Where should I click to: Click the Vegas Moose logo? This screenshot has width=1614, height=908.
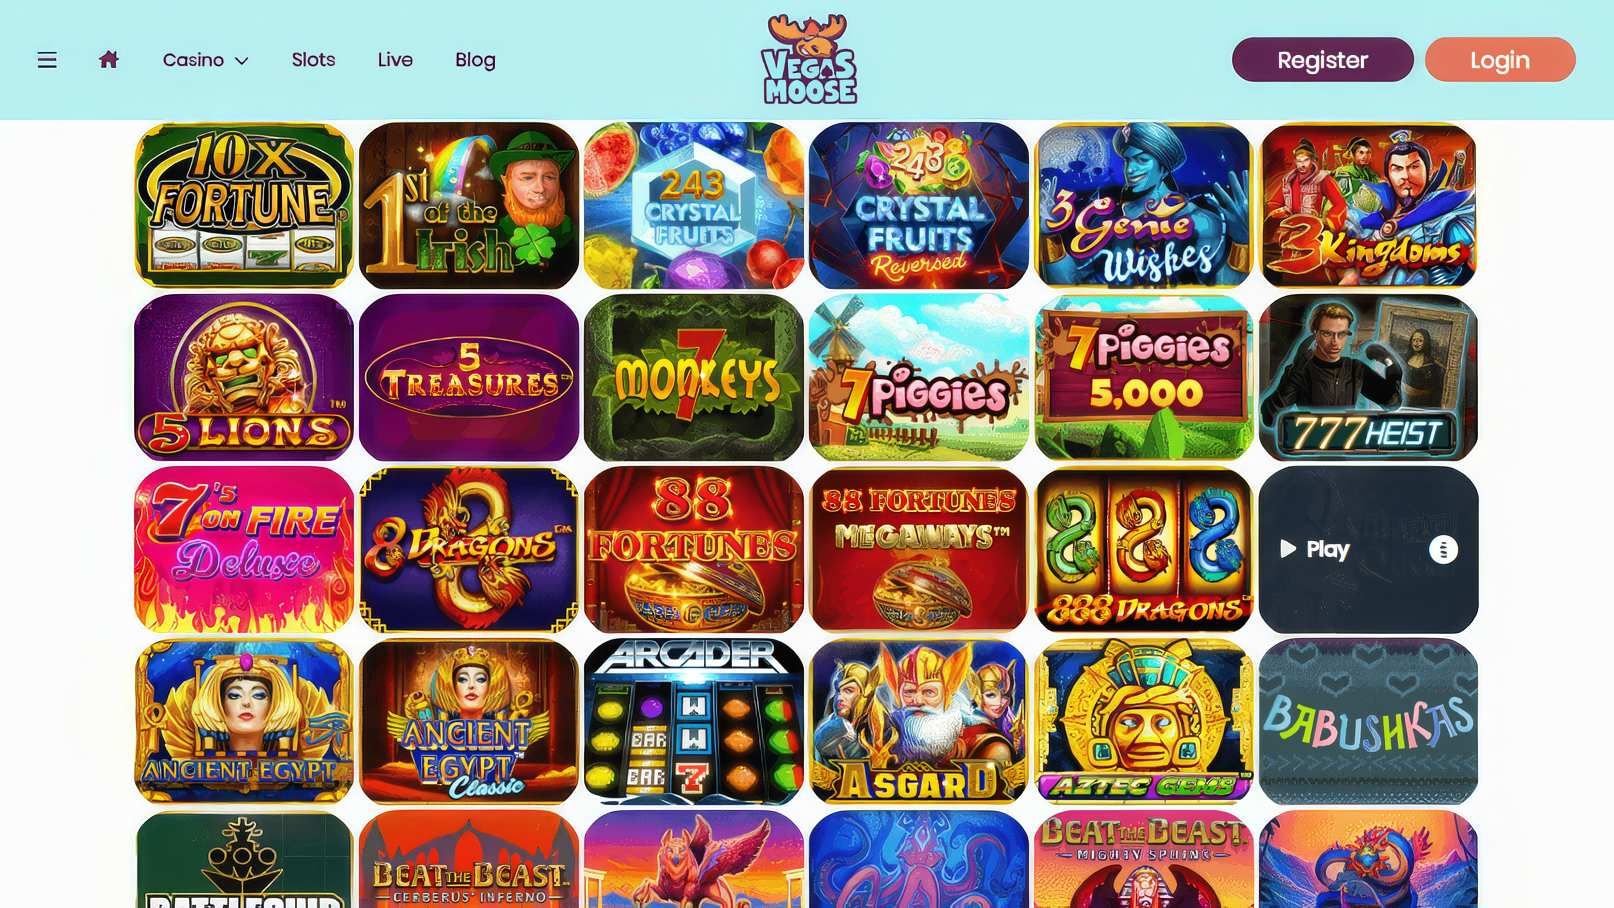pyautogui.click(x=809, y=59)
